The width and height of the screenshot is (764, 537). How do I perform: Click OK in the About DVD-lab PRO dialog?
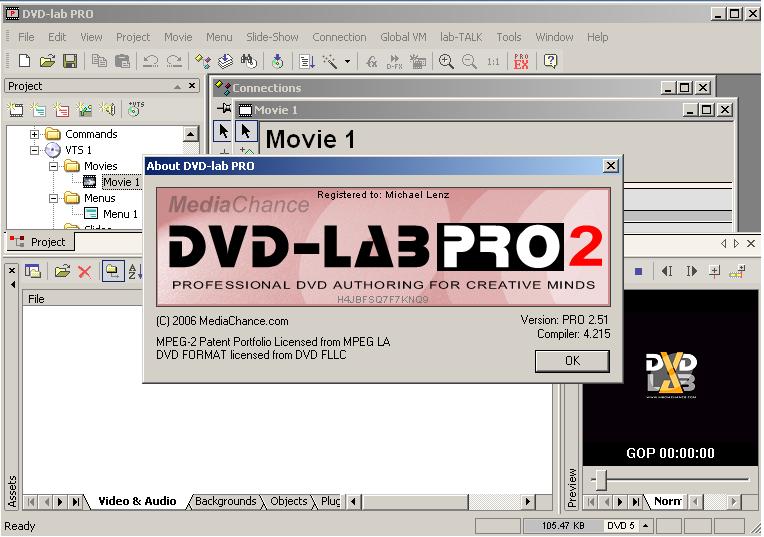(572, 361)
